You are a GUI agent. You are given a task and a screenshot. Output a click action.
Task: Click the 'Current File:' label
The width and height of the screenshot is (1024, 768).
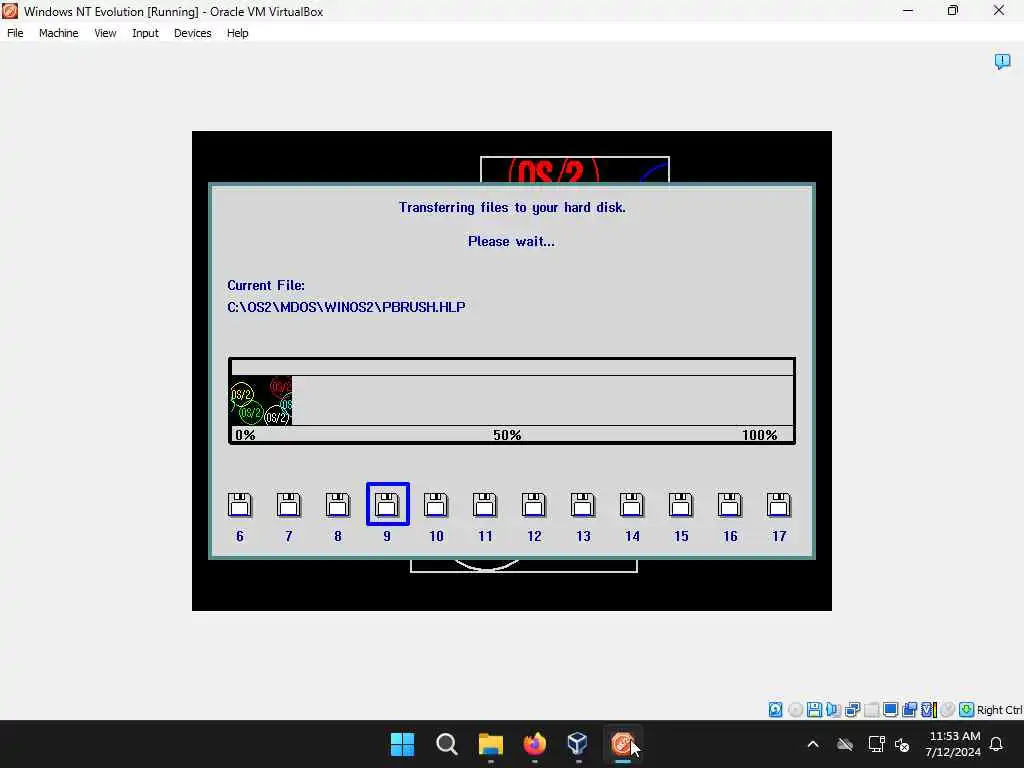click(x=266, y=285)
